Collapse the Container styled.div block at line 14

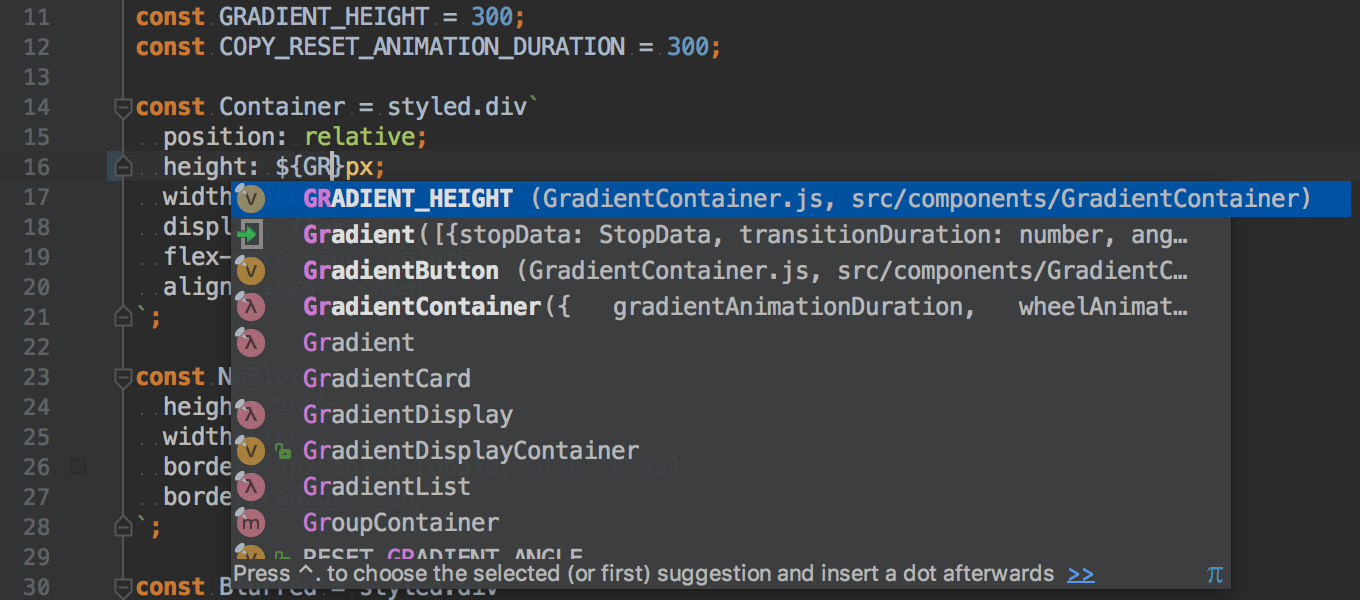(123, 106)
